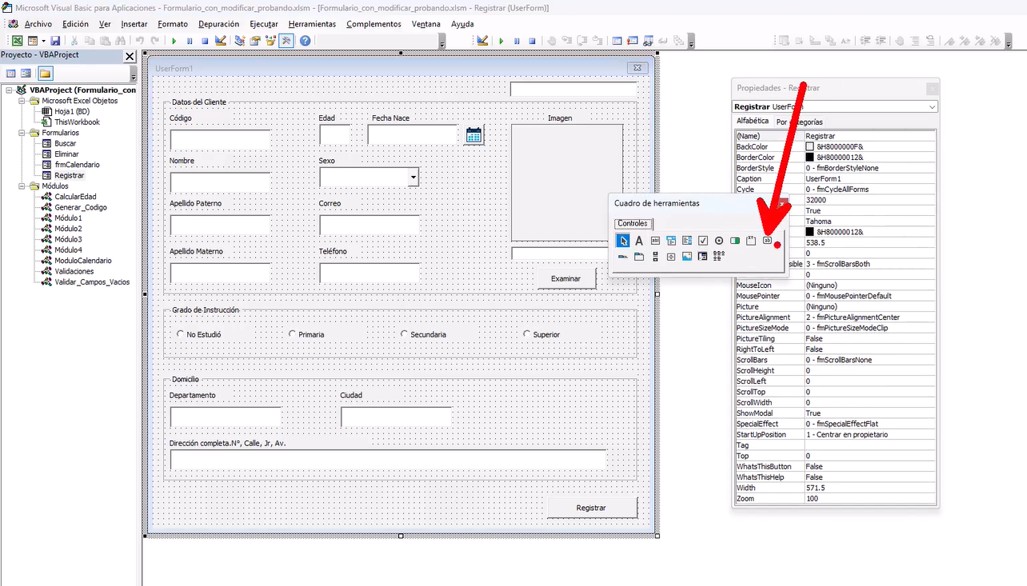
Task: Collapse the Módulos folder in project tree
Action: point(22,186)
